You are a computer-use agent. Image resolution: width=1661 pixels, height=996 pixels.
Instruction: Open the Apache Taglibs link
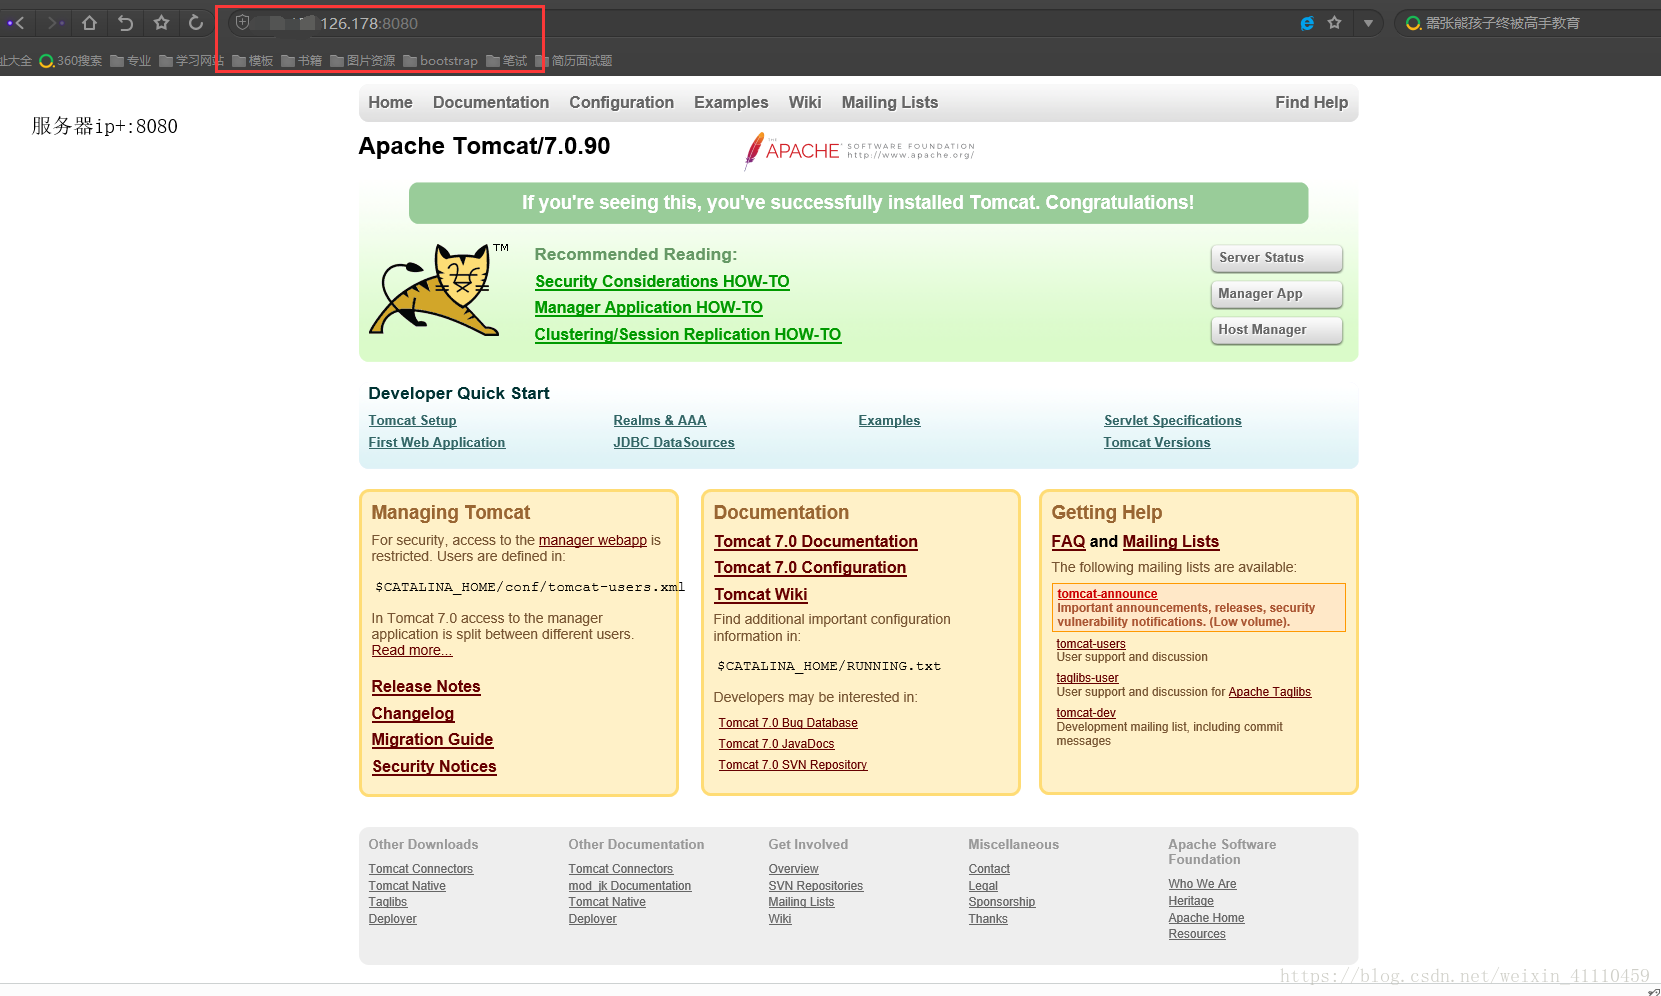[1269, 692]
